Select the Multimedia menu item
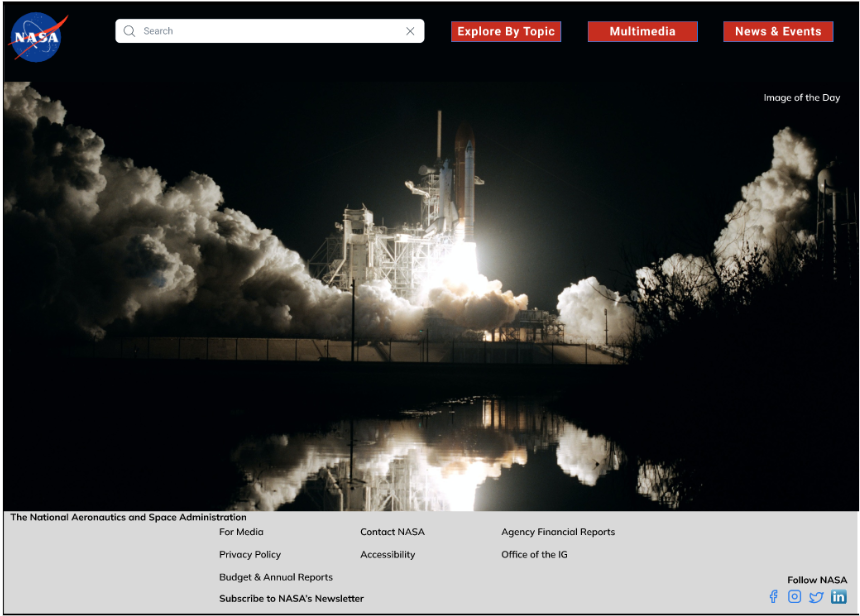Viewport: 860px width, 616px height. click(x=642, y=31)
